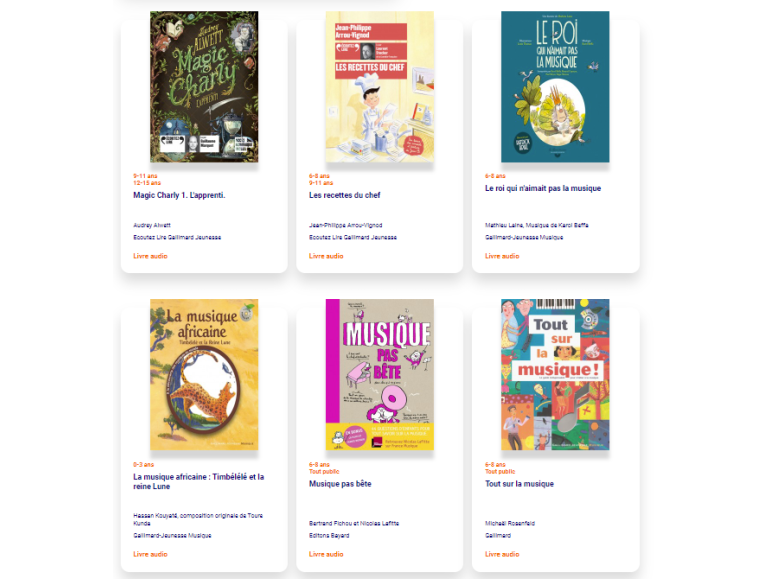Image resolution: width=770 pixels, height=579 pixels.
Task: Select author Jean-Philippe Arrou-Vignod
Action: point(346,225)
